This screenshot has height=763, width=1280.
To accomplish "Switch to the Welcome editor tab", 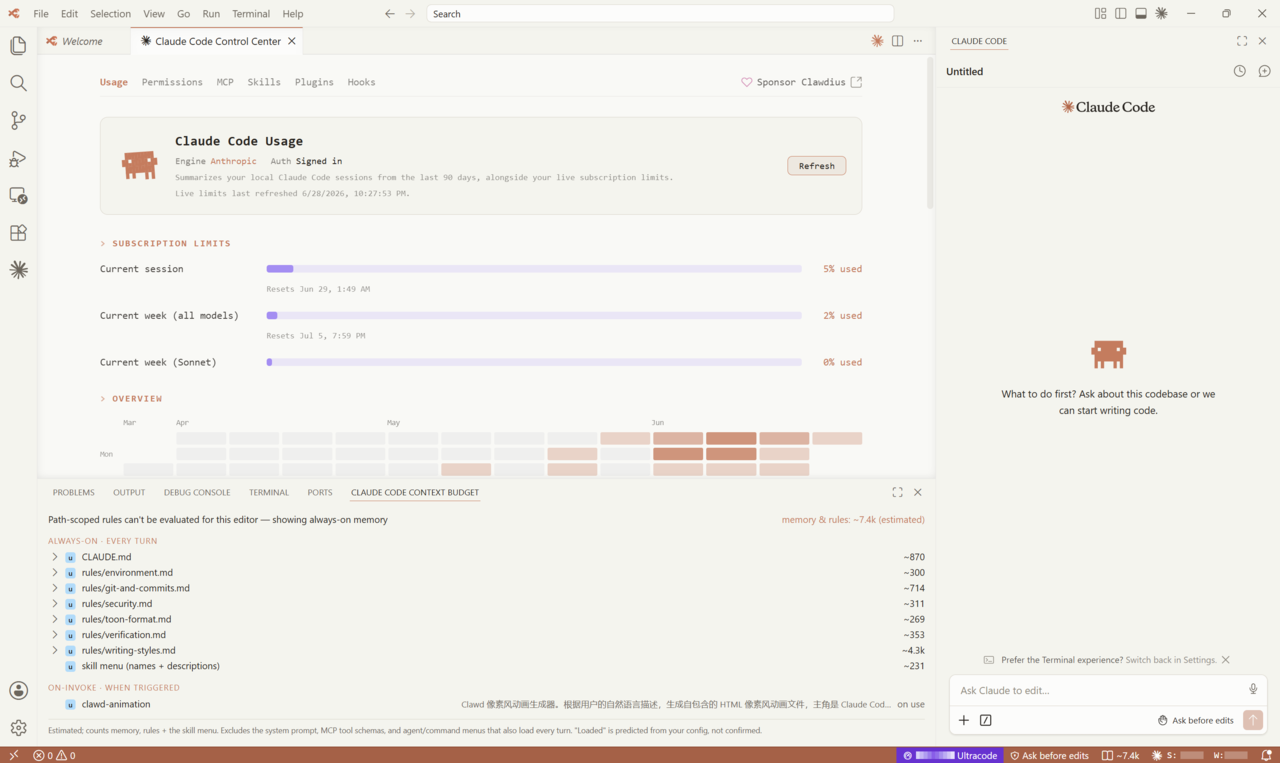I will (82, 41).
